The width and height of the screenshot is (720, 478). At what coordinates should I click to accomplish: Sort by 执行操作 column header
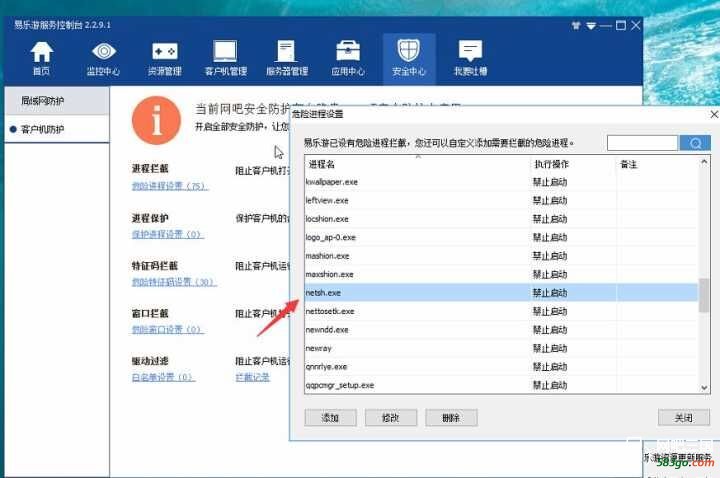573,164
